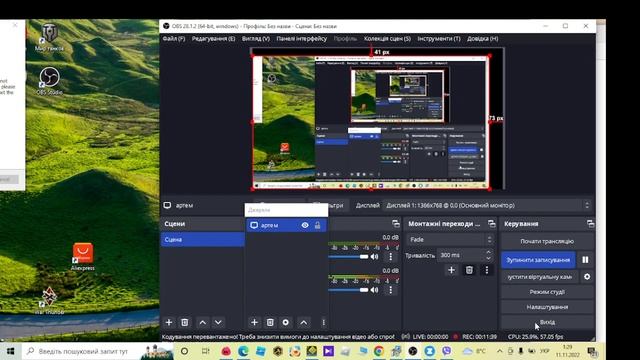Open Viber from taskbar

point(447,351)
